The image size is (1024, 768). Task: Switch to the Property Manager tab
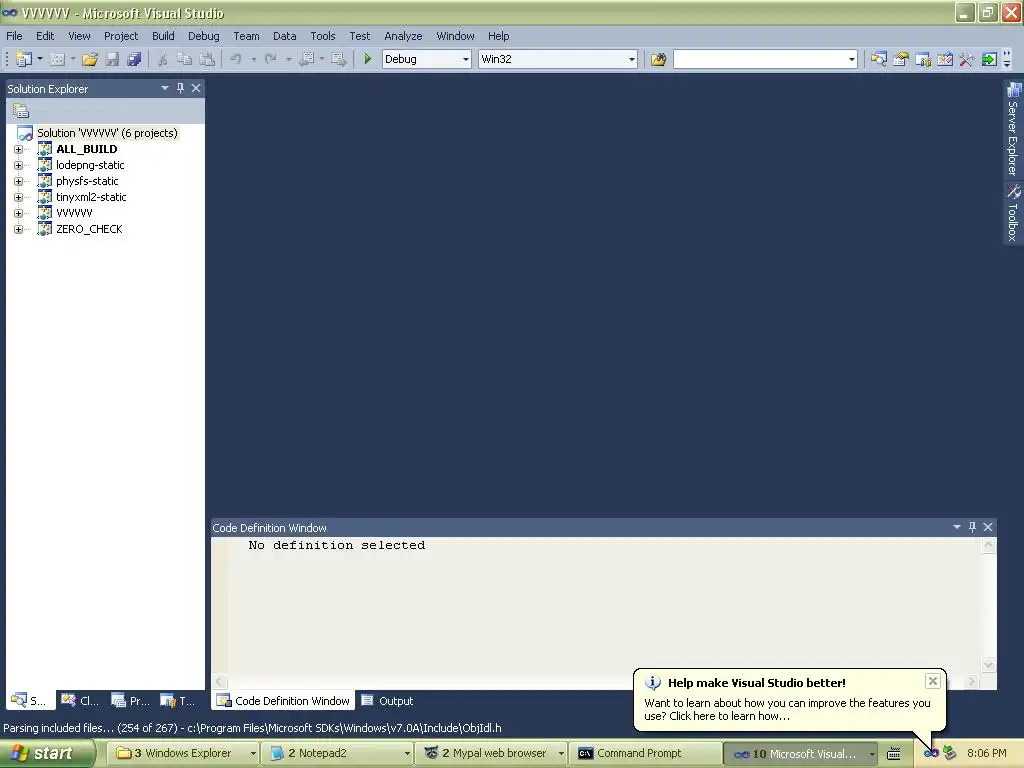[x=130, y=701]
